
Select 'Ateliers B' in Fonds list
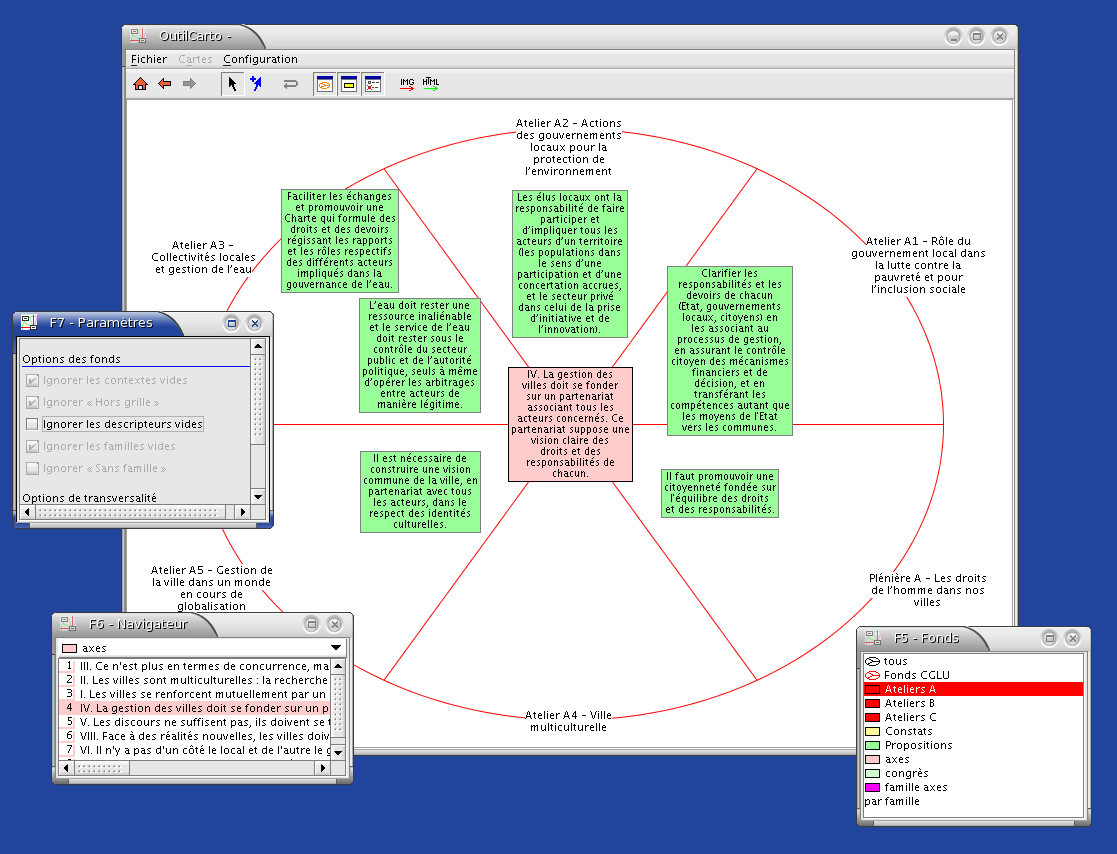909,703
